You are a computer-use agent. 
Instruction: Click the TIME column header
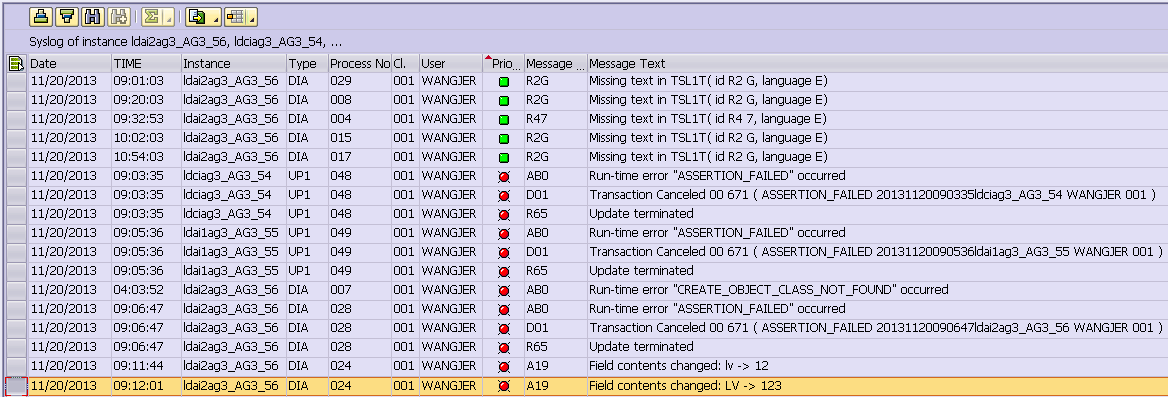[147, 64]
